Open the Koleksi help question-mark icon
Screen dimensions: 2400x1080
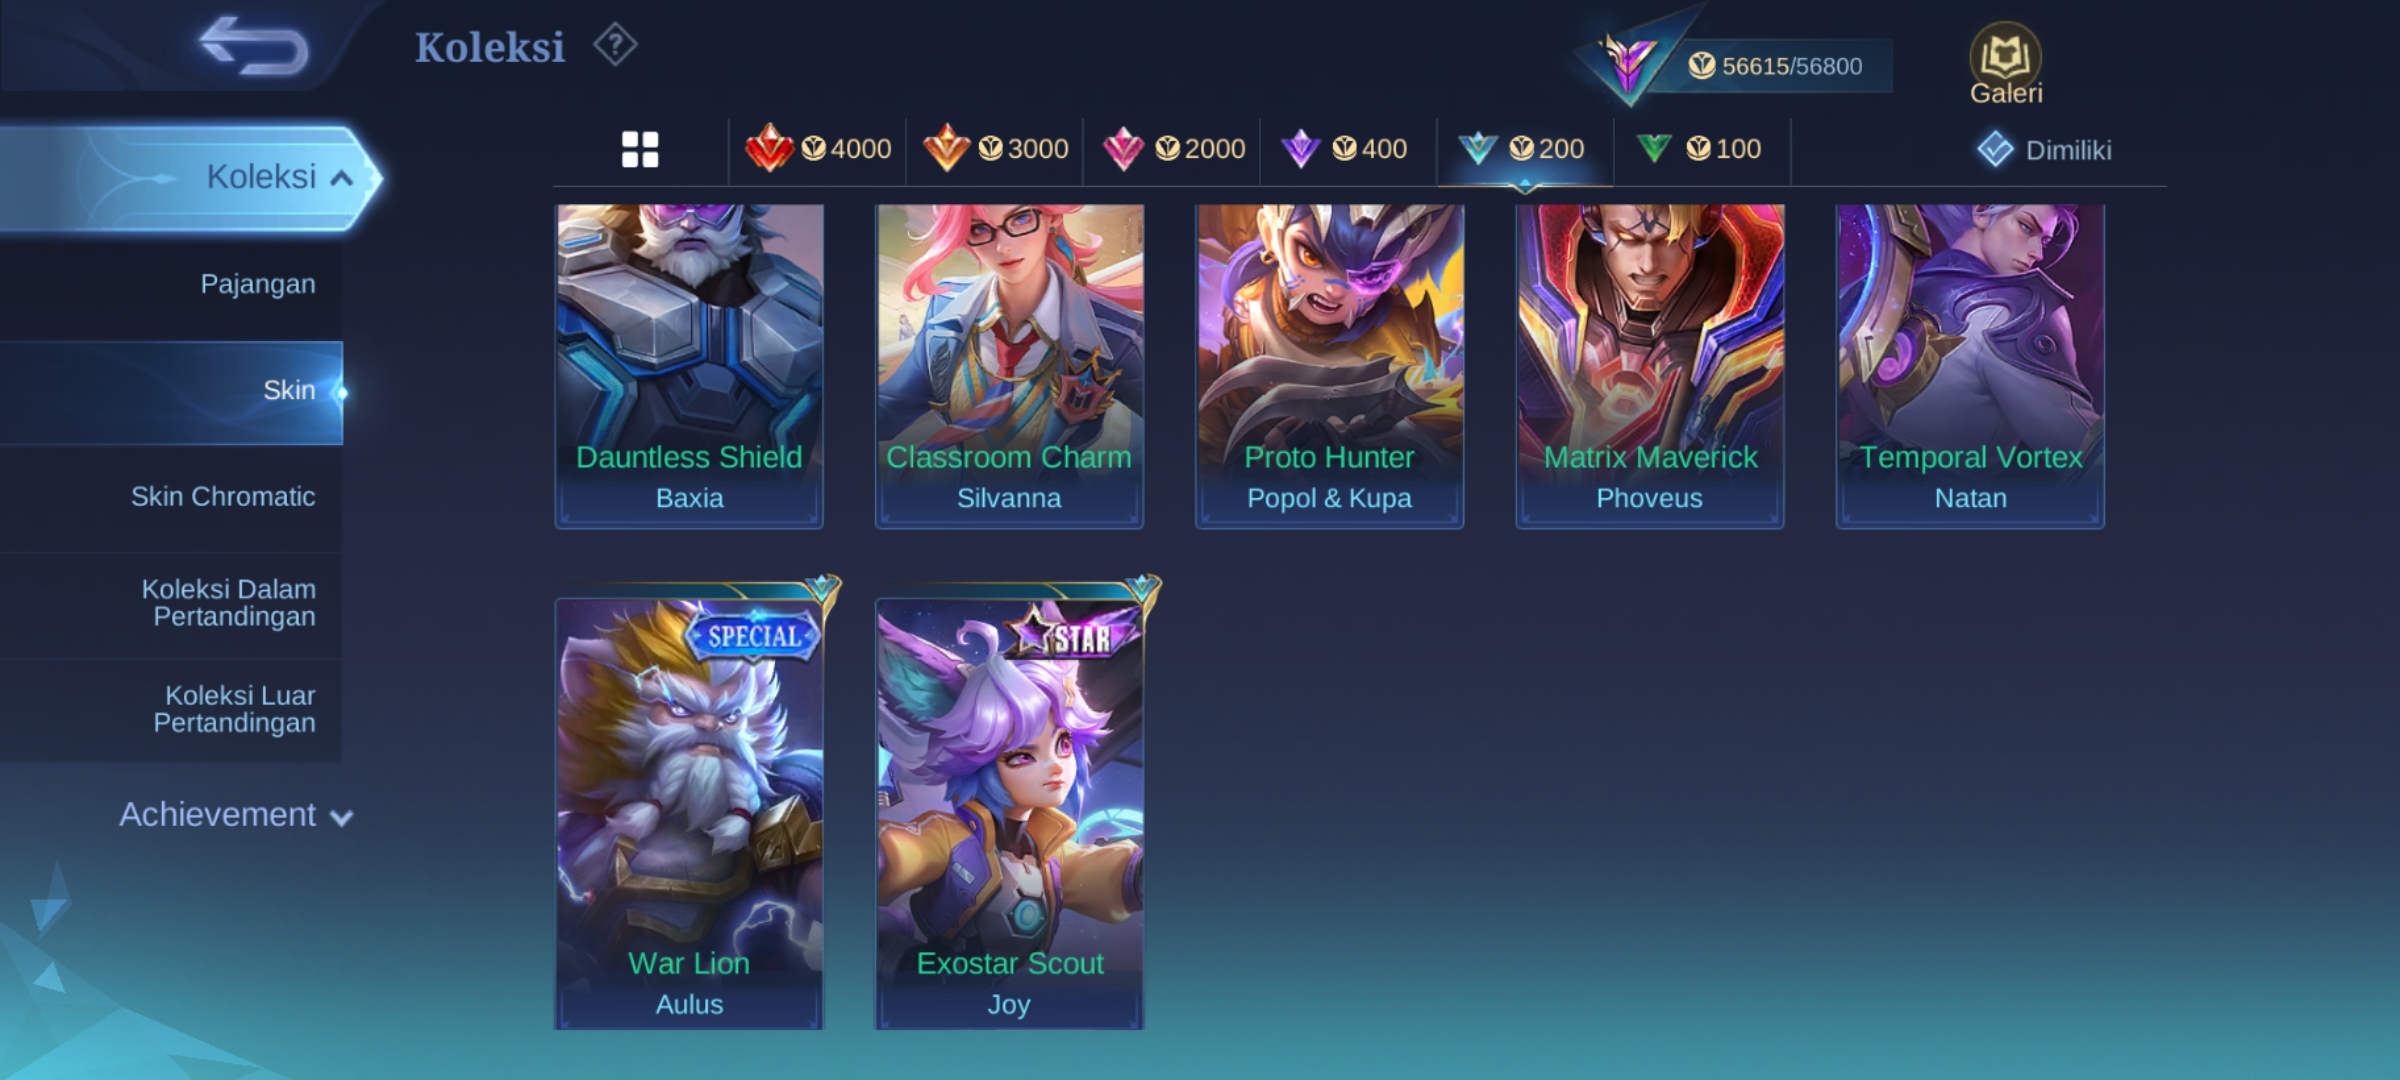(615, 45)
